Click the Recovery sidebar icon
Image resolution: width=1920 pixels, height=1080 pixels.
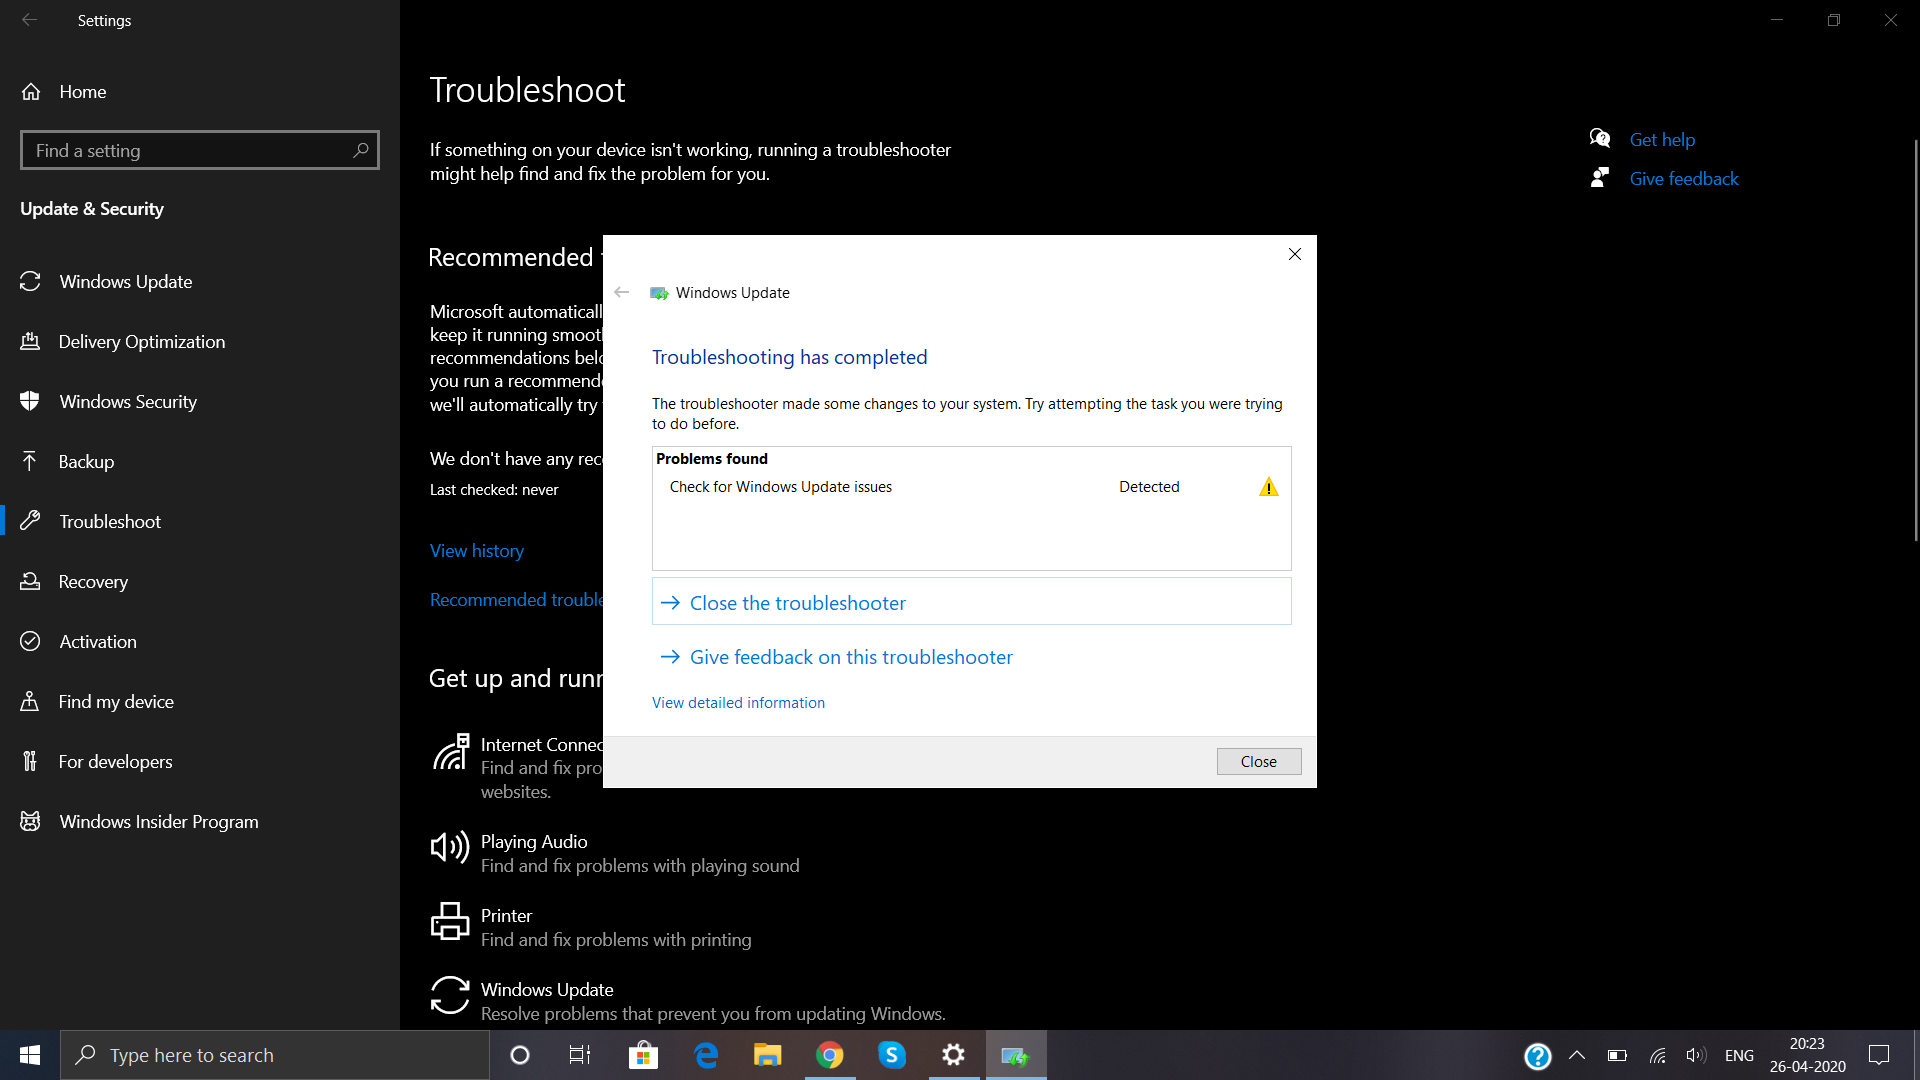click(30, 581)
